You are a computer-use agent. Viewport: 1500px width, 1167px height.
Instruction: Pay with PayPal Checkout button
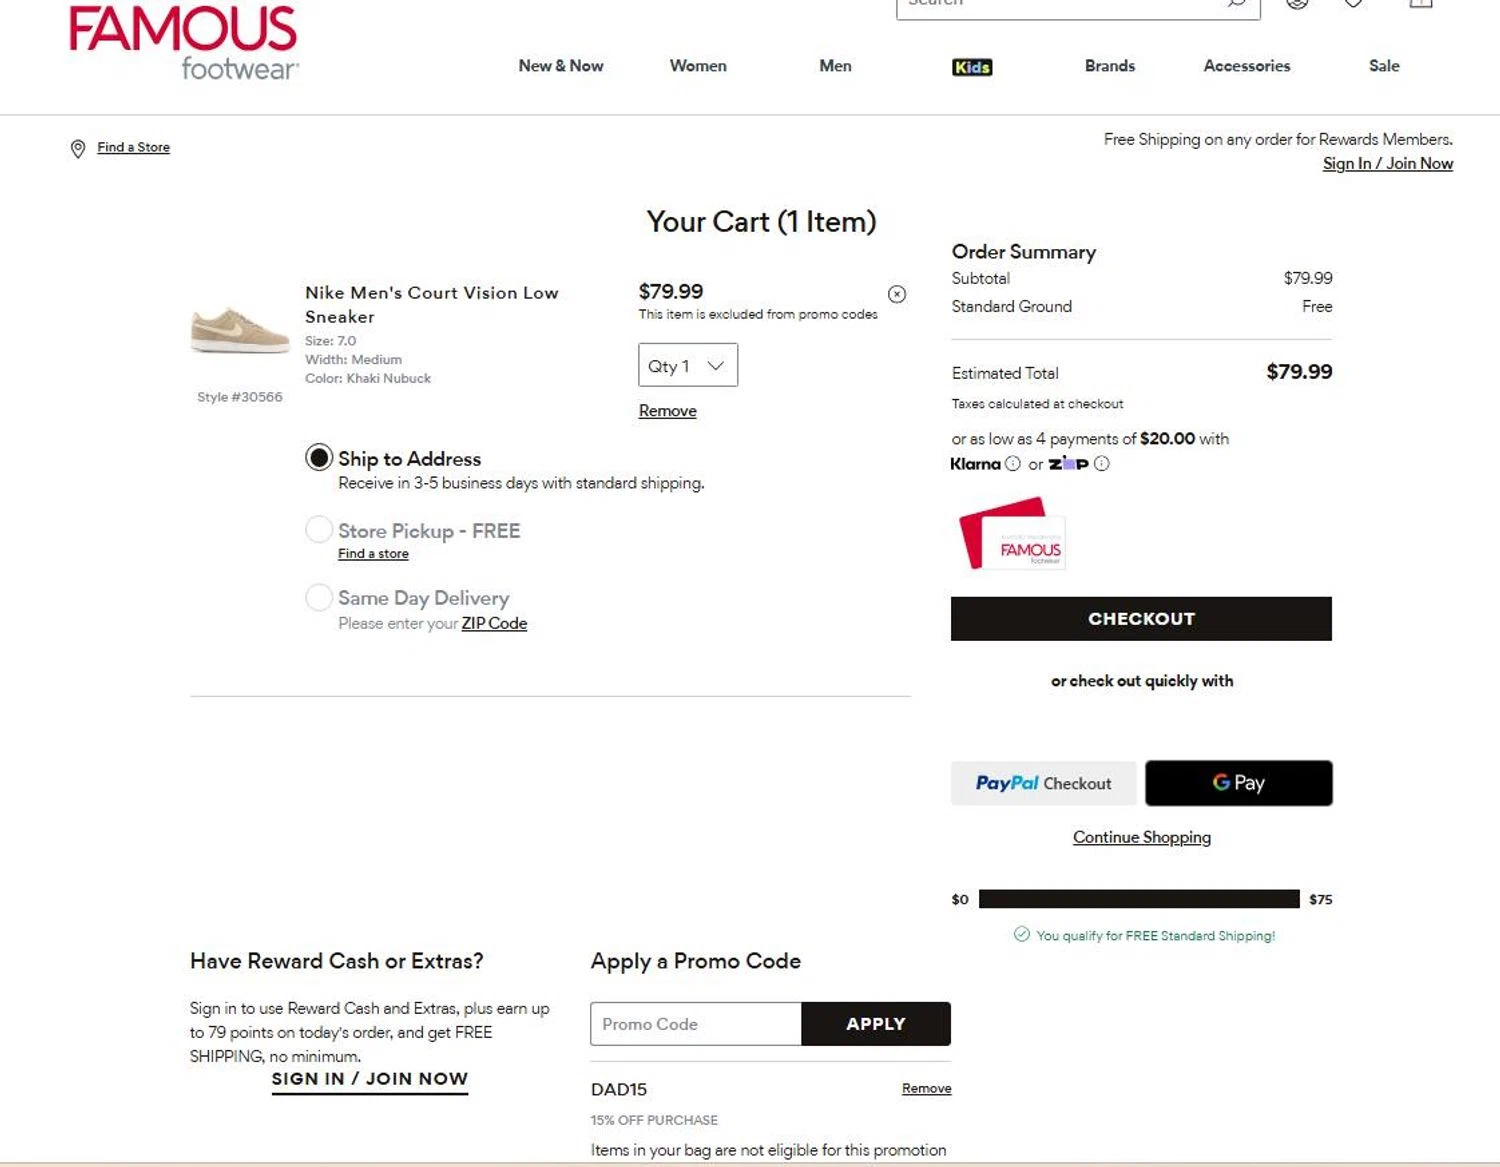[1043, 783]
